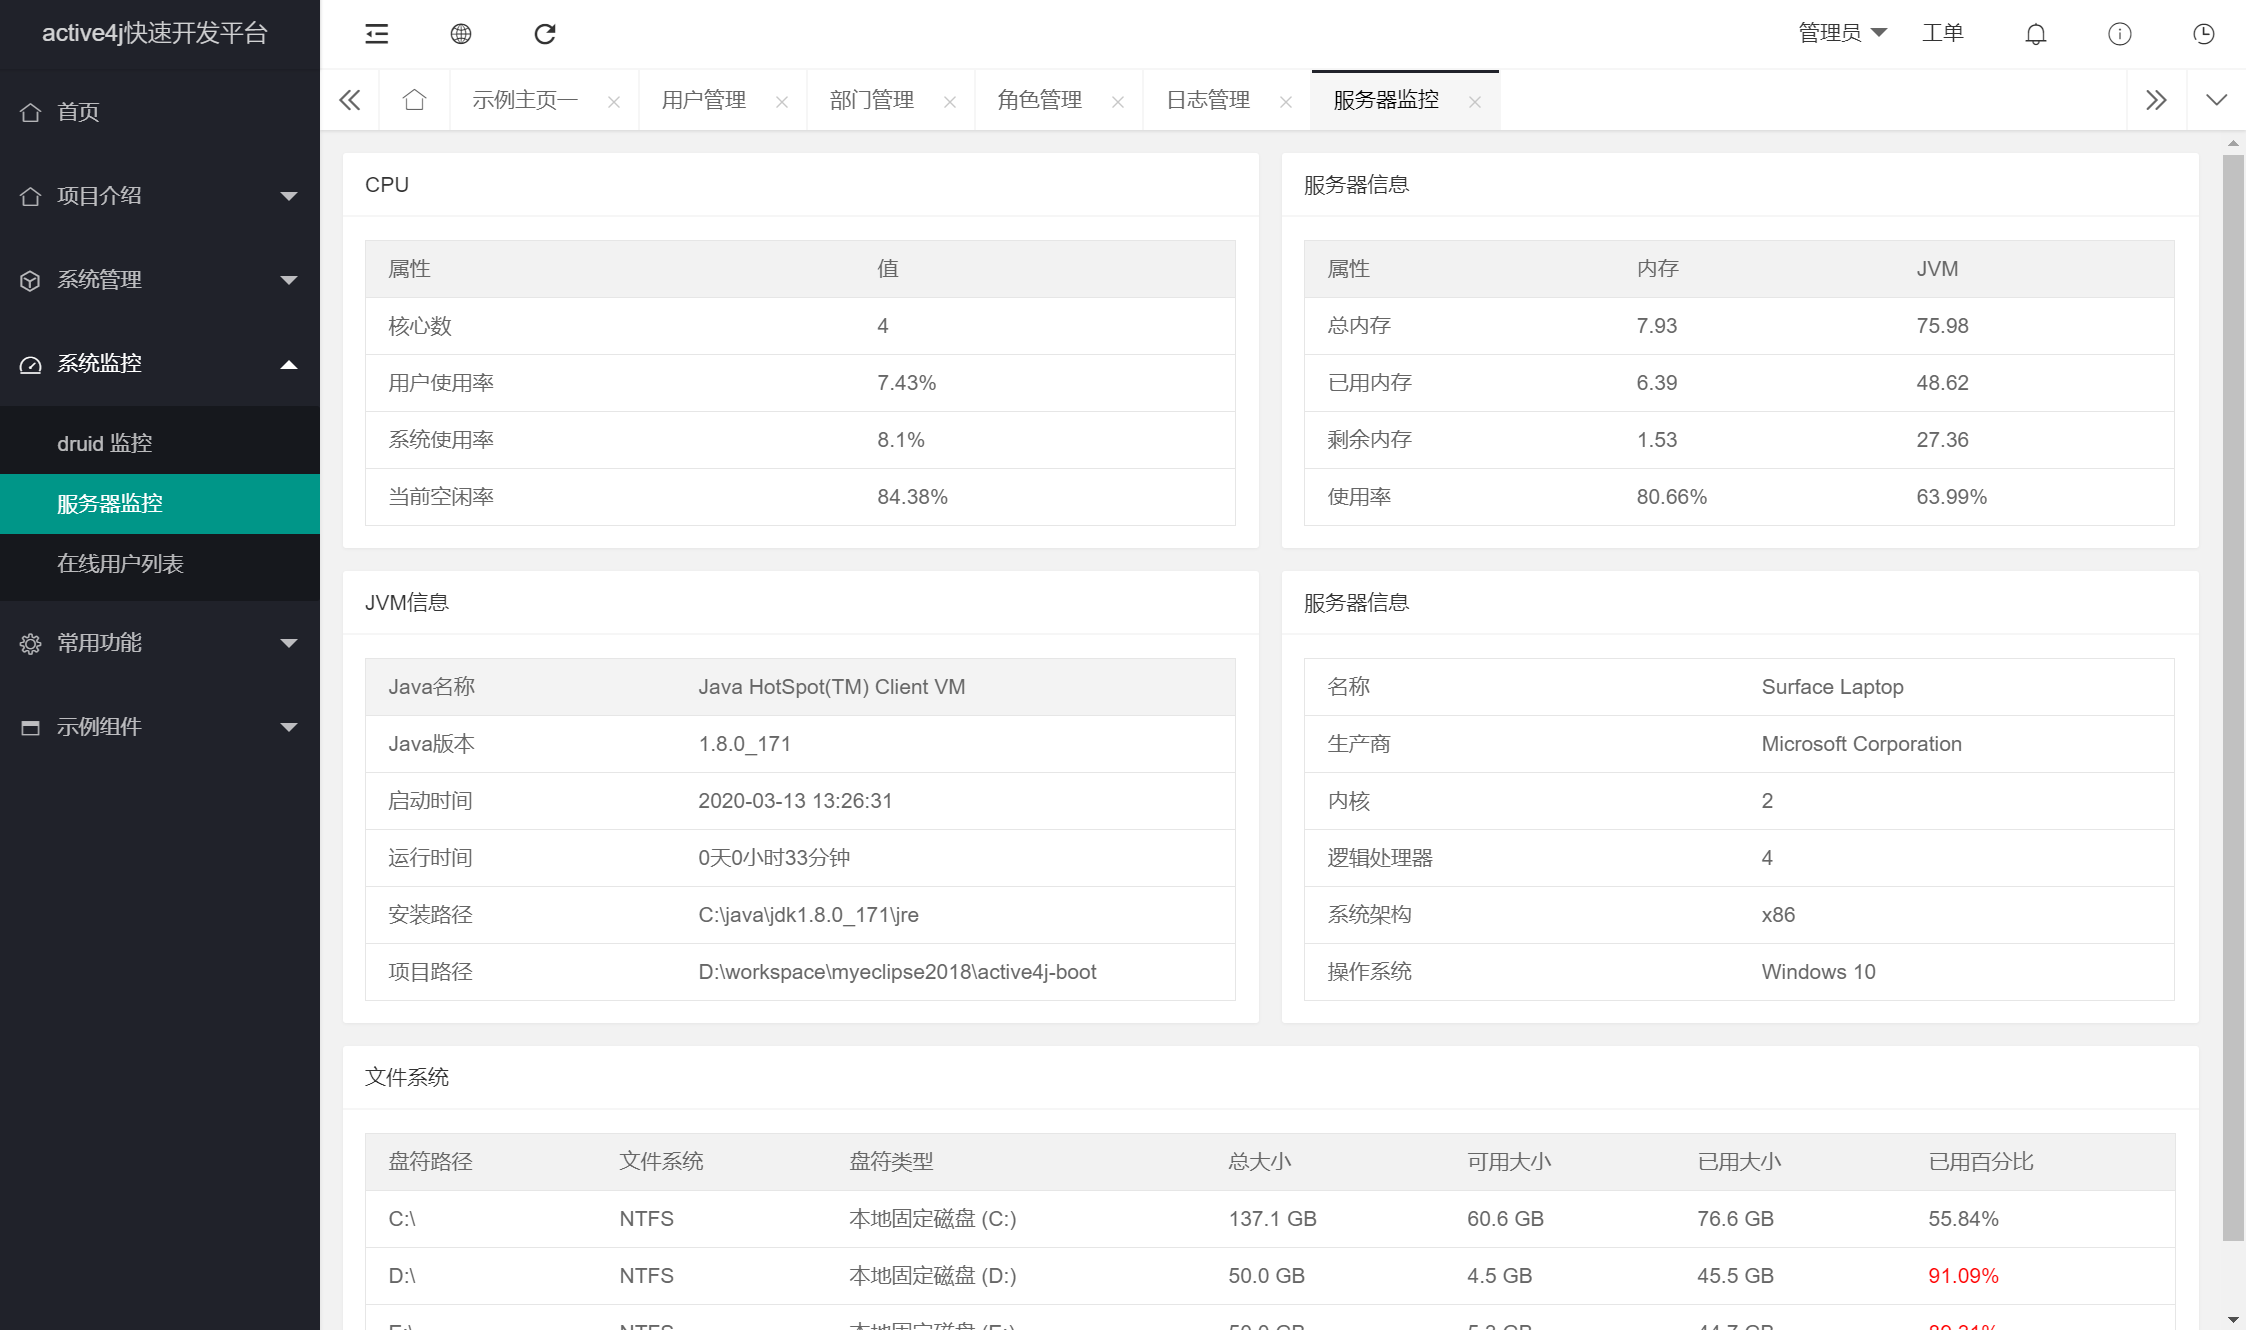Click the 项目介绍 house icon in the sidebar
The width and height of the screenshot is (2246, 1330).
coord(31,196)
